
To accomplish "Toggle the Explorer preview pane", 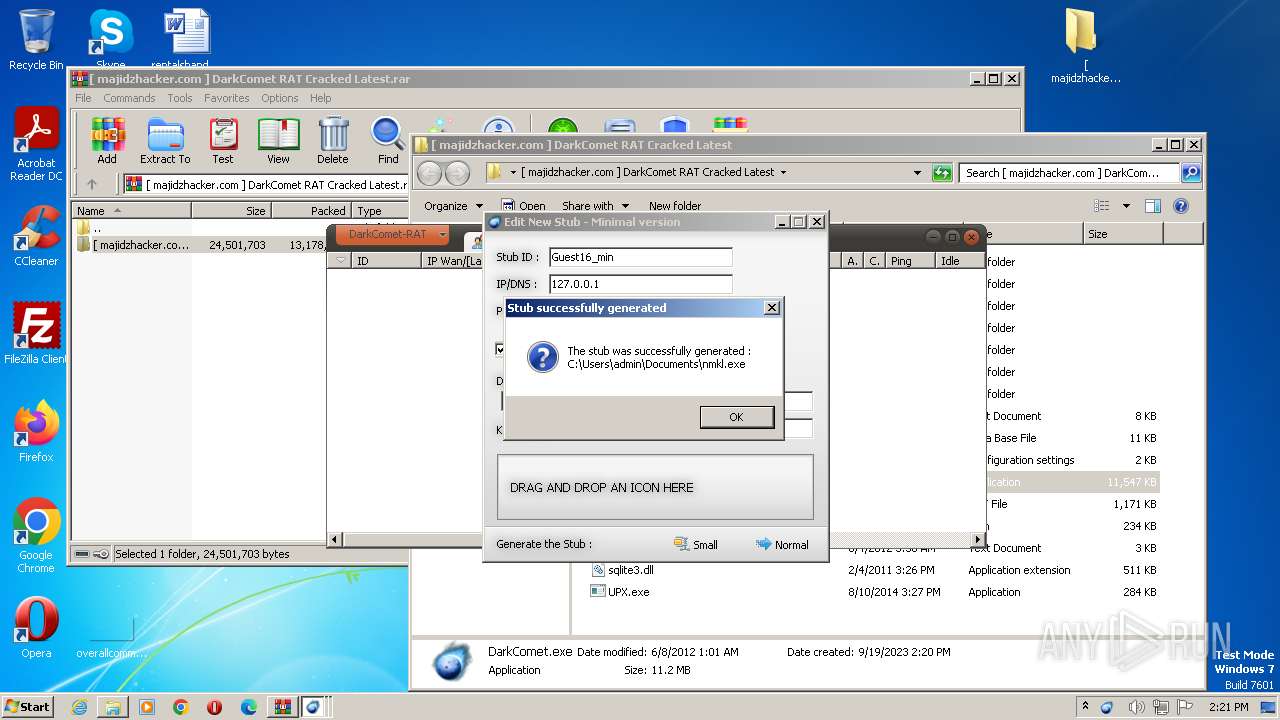I will [1152, 206].
